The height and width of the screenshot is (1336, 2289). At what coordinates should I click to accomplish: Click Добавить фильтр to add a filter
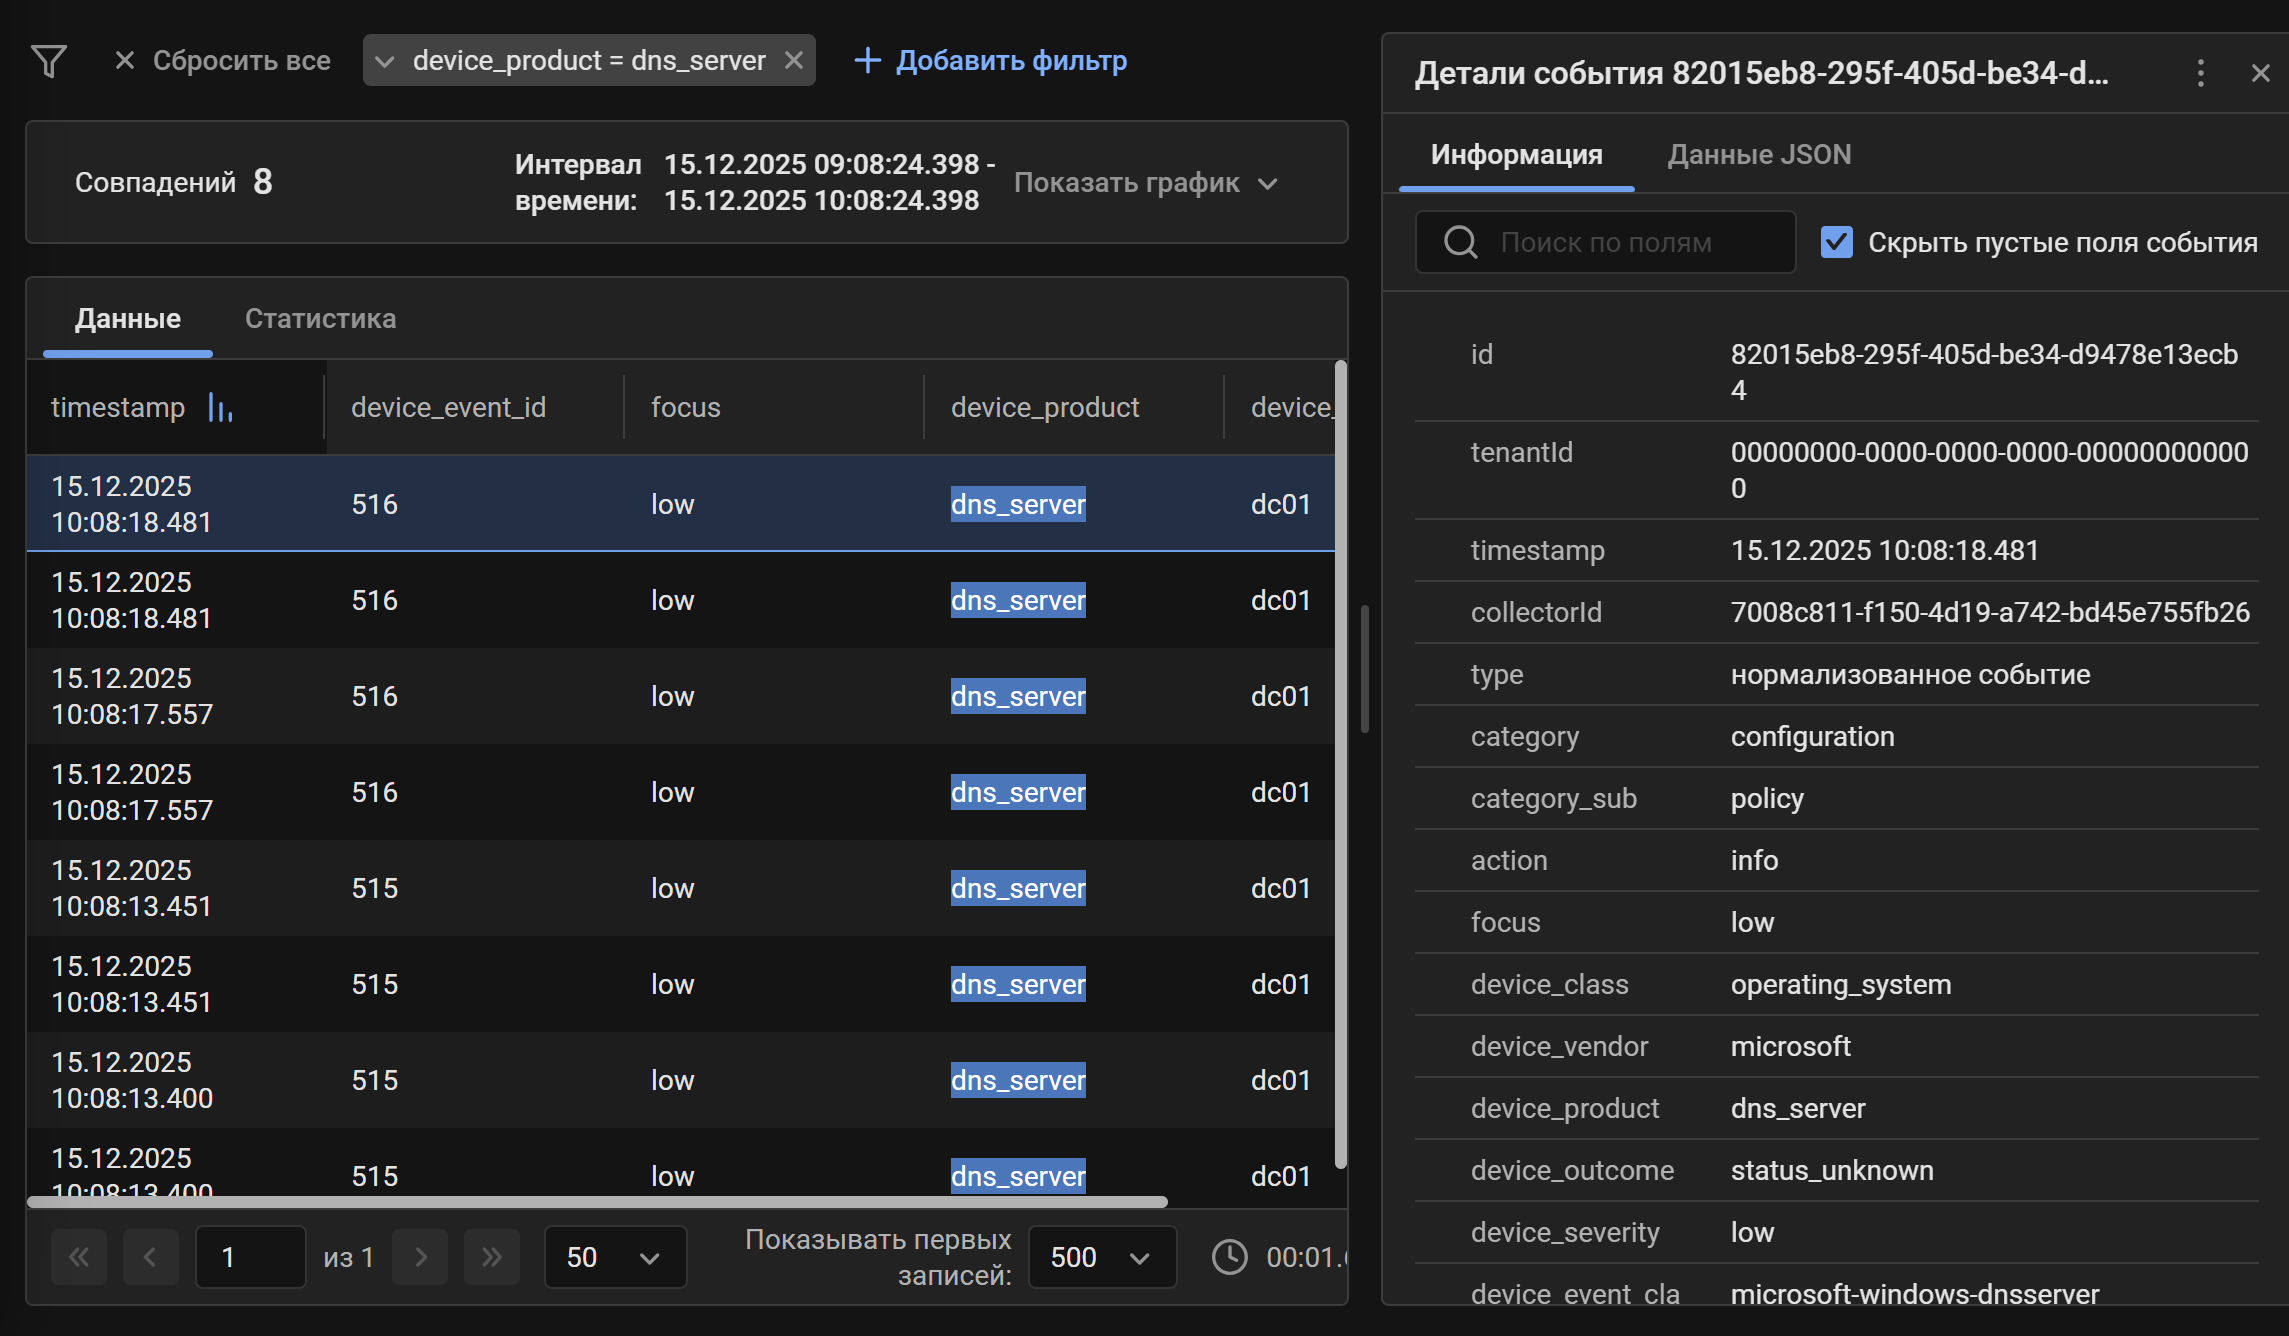(x=1010, y=60)
